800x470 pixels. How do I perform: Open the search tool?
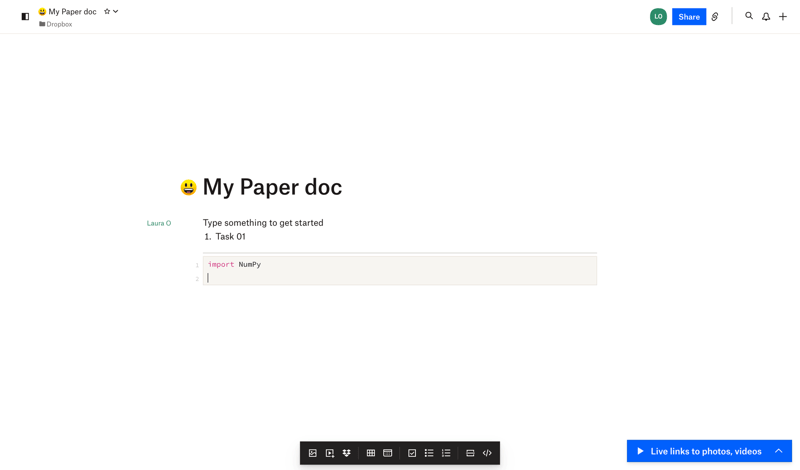pos(748,16)
